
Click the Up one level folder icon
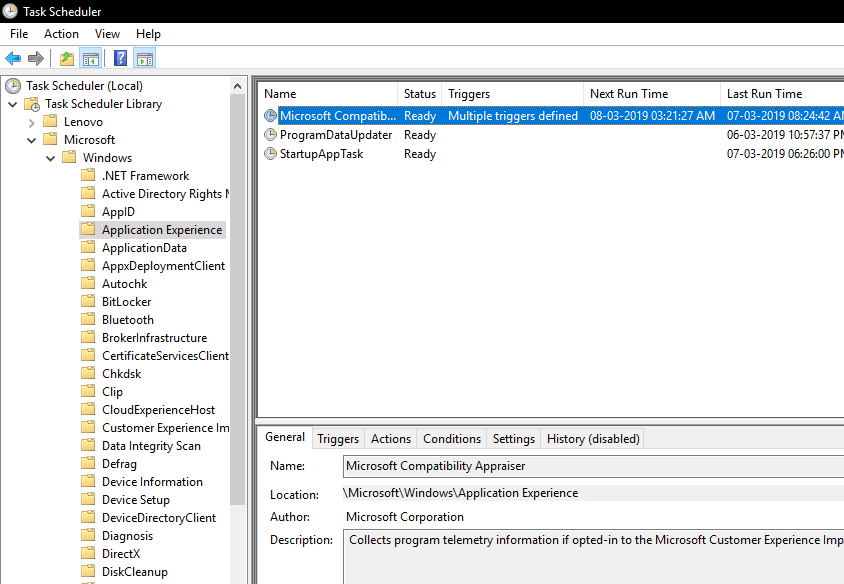click(x=67, y=58)
